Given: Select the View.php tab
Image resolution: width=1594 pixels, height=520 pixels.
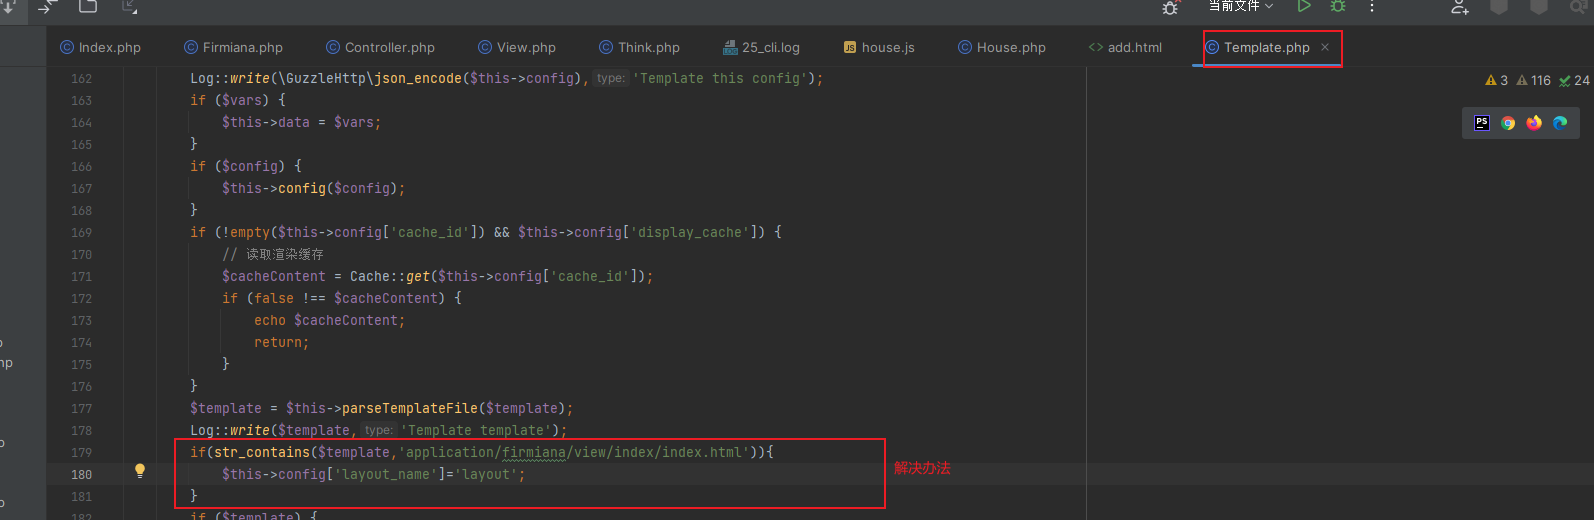Looking at the screenshot, I should click(x=517, y=47).
